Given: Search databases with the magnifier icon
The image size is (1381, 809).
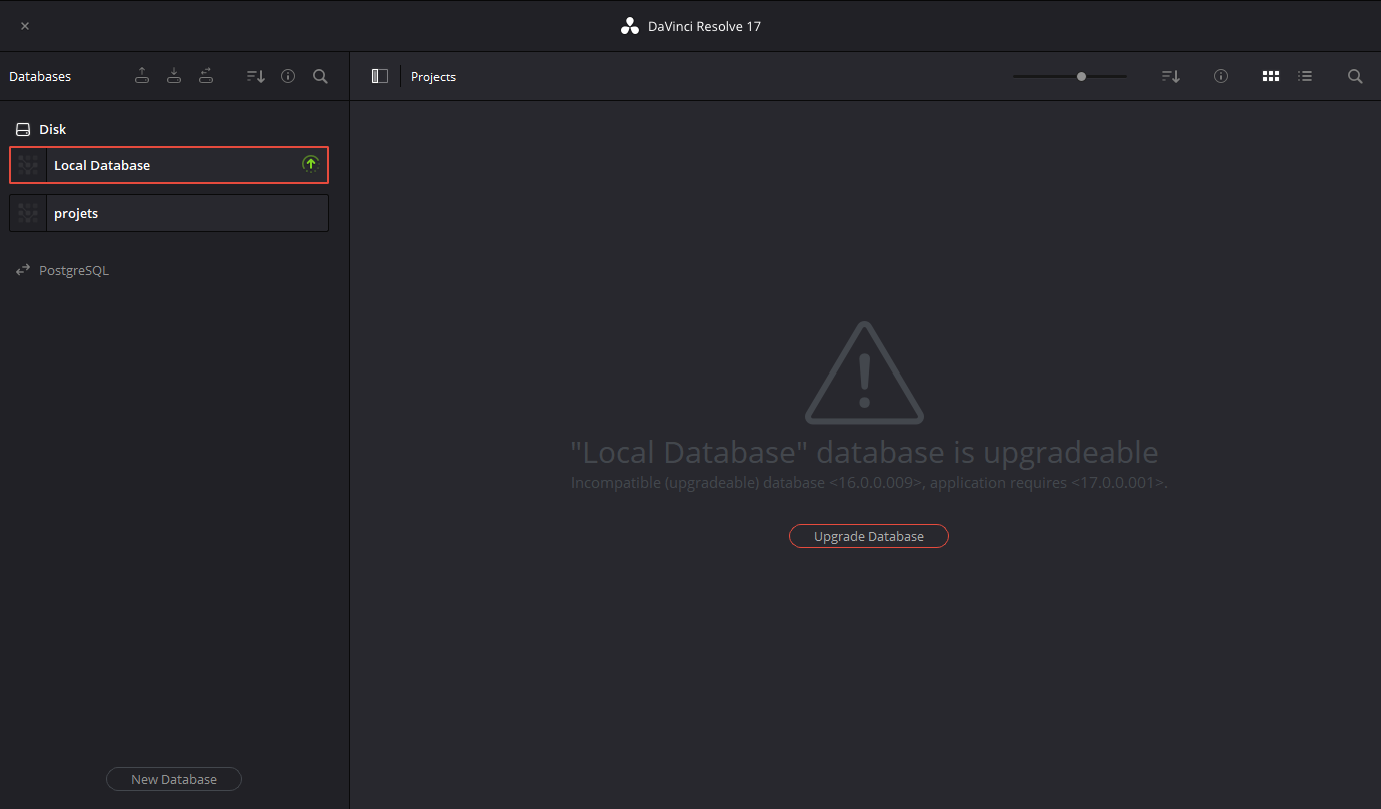Looking at the screenshot, I should click(320, 76).
